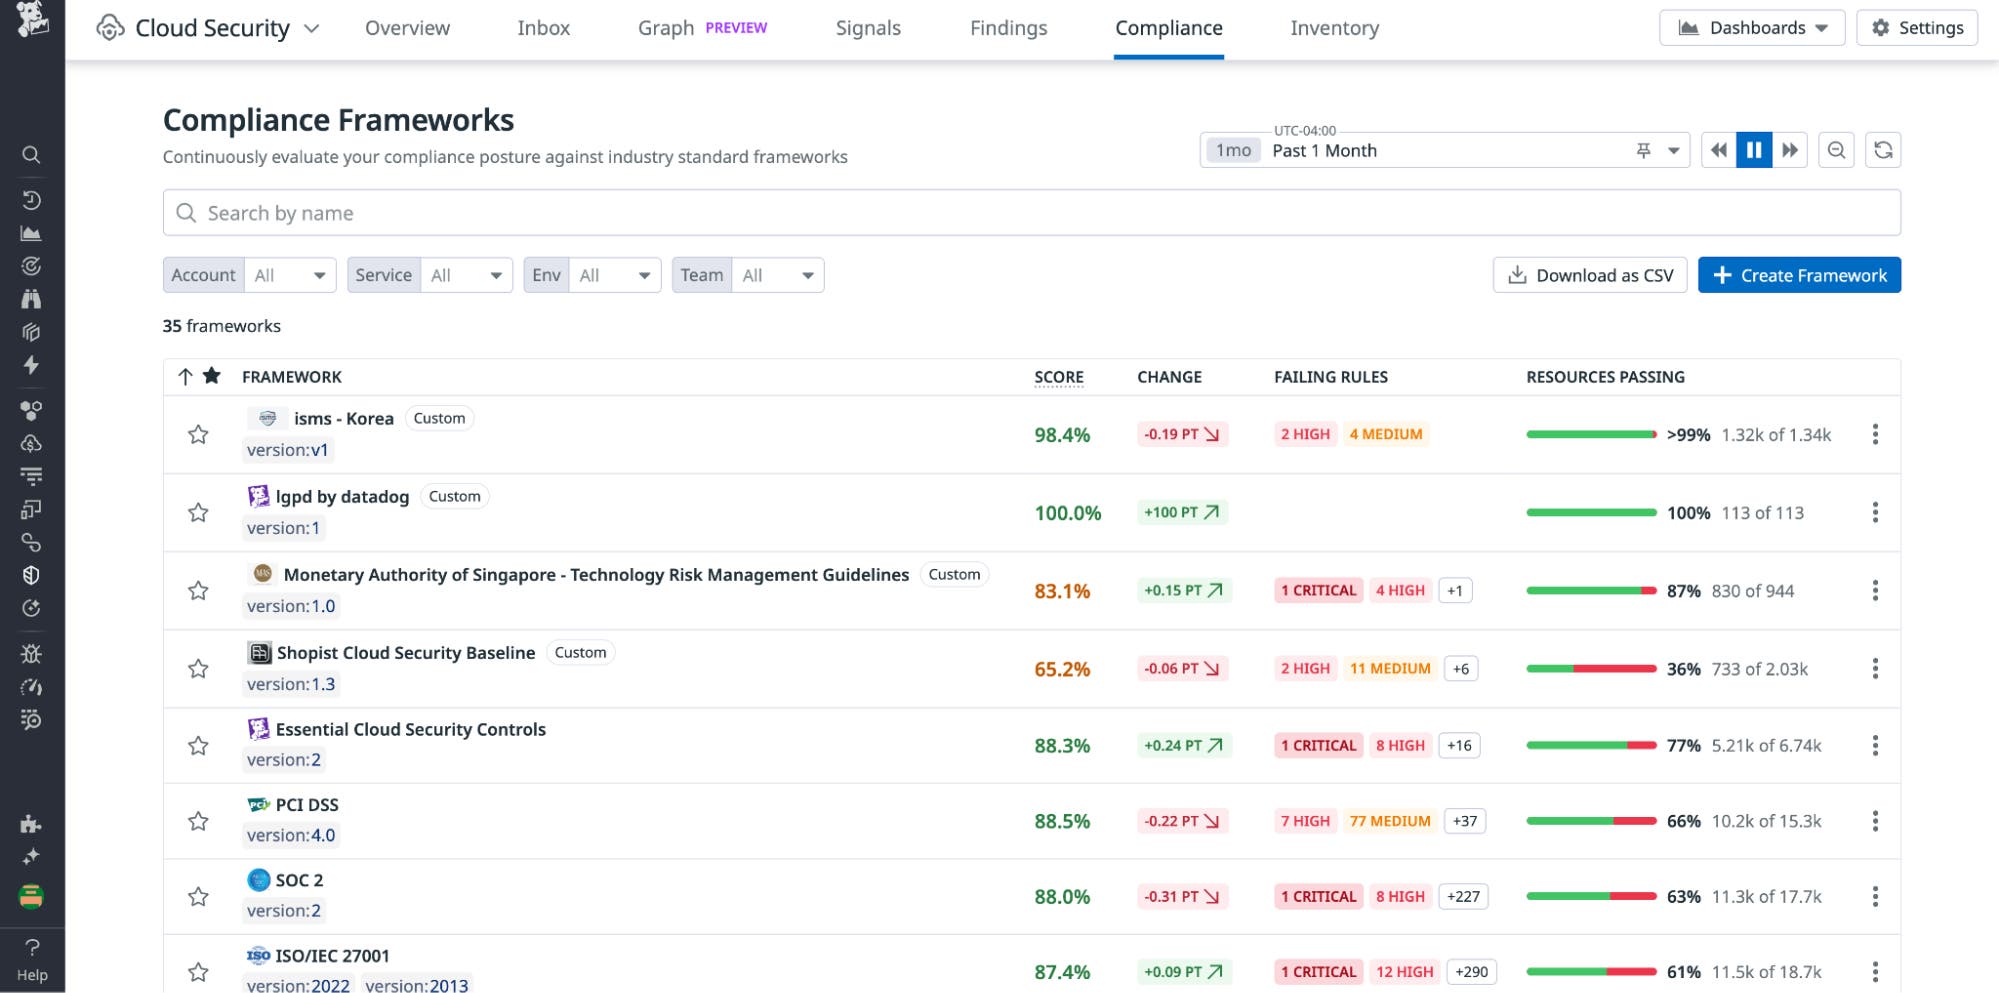Pause the live time range playback
This screenshot has height=993, width=1999.
1753,150
